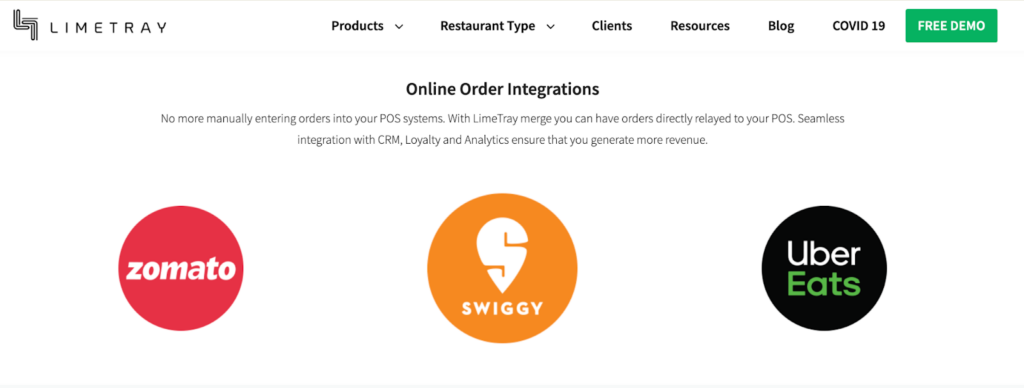
Task: Open the Restaurant Type menu label
Action: point(487,26)
